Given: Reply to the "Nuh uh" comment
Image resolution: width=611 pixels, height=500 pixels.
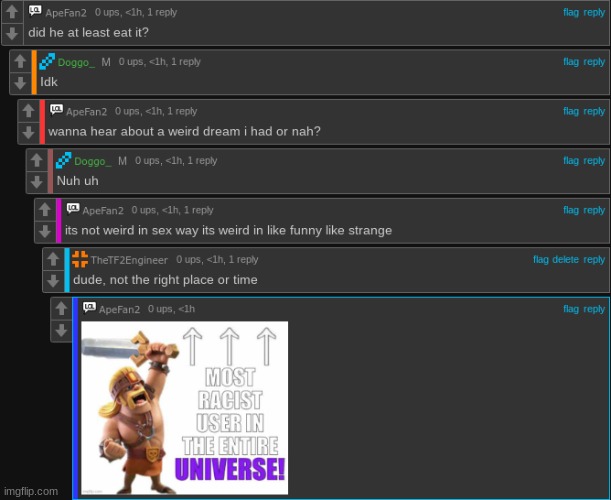Looking at the screenshot, I should point(594,161).
